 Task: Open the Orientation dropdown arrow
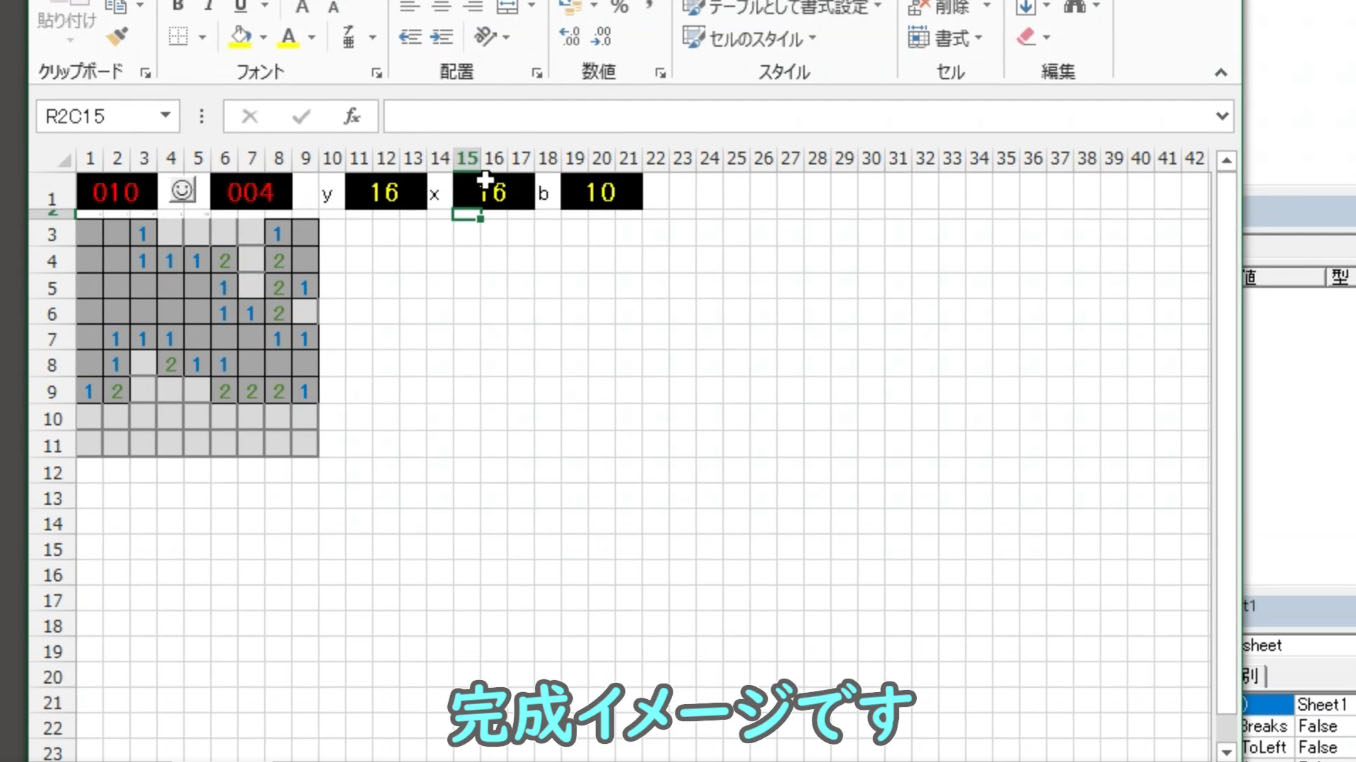[x=506, y=38]
